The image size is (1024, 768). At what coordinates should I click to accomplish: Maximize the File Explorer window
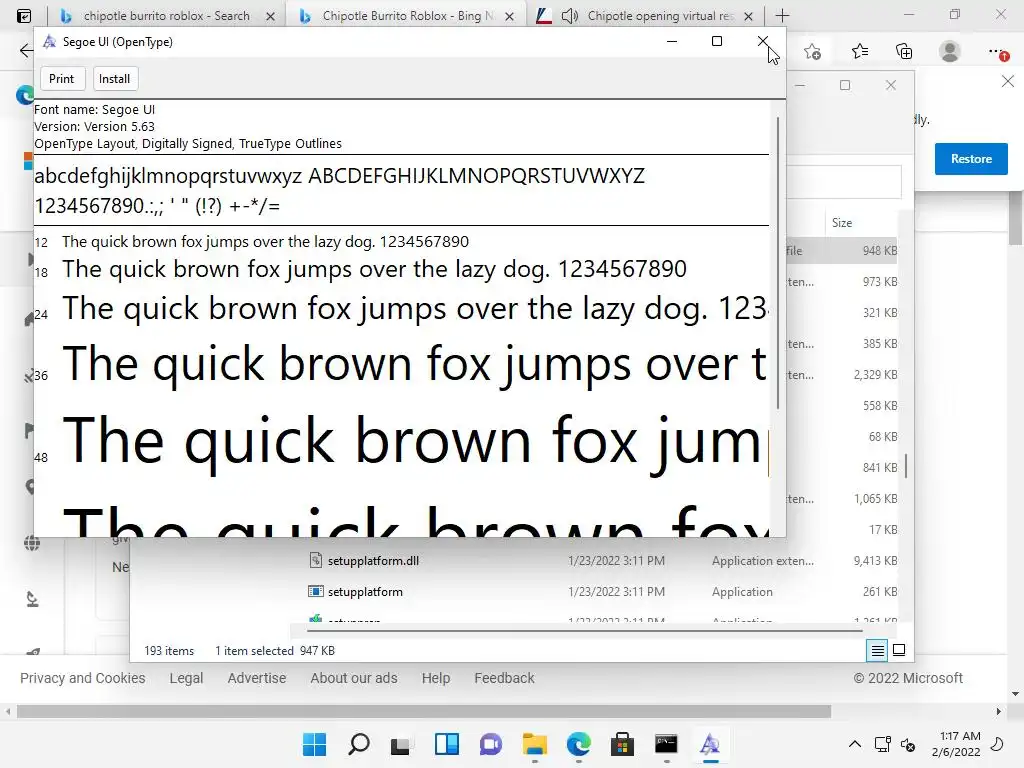845,85
